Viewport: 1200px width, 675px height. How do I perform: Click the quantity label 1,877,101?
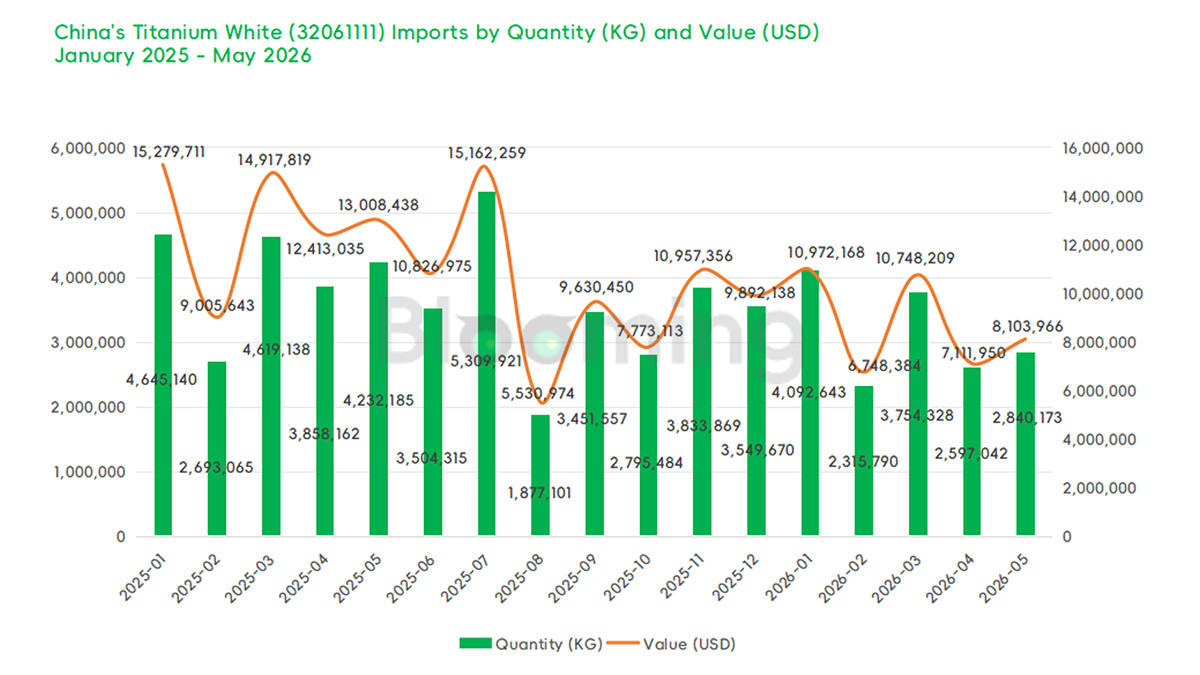(541, 493)
